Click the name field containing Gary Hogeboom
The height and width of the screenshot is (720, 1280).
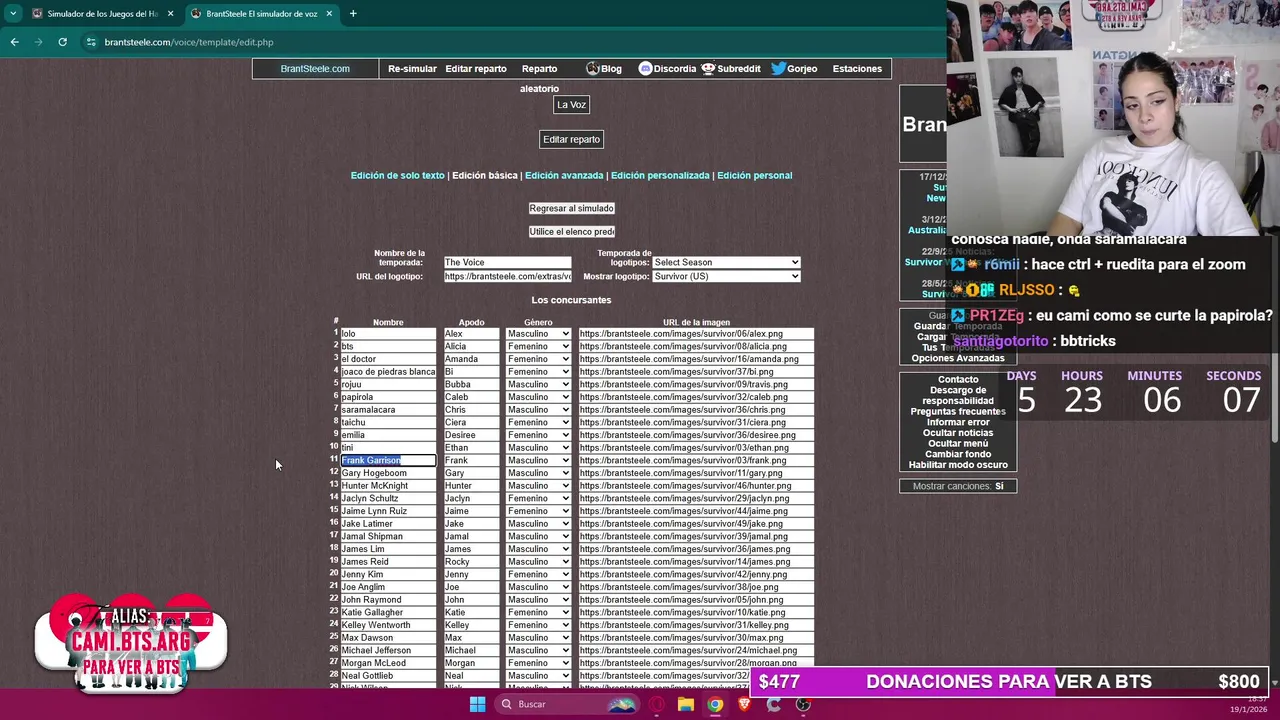388,473
